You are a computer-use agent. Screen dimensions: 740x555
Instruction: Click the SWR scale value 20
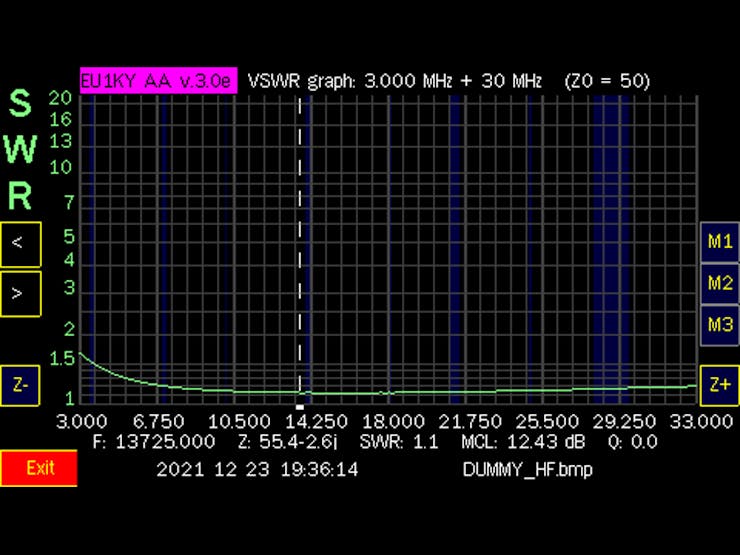tap(60, 98)
